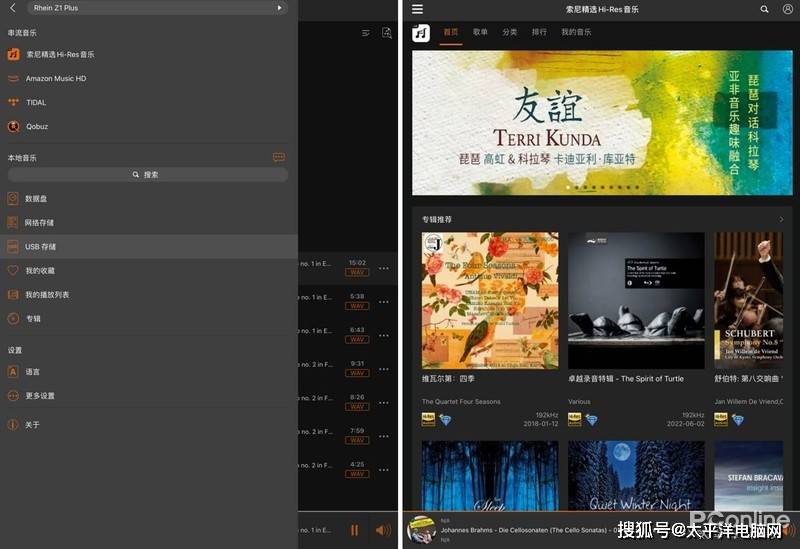
Task: Open the user account profile icon
Action: click(x=788, y=9)
